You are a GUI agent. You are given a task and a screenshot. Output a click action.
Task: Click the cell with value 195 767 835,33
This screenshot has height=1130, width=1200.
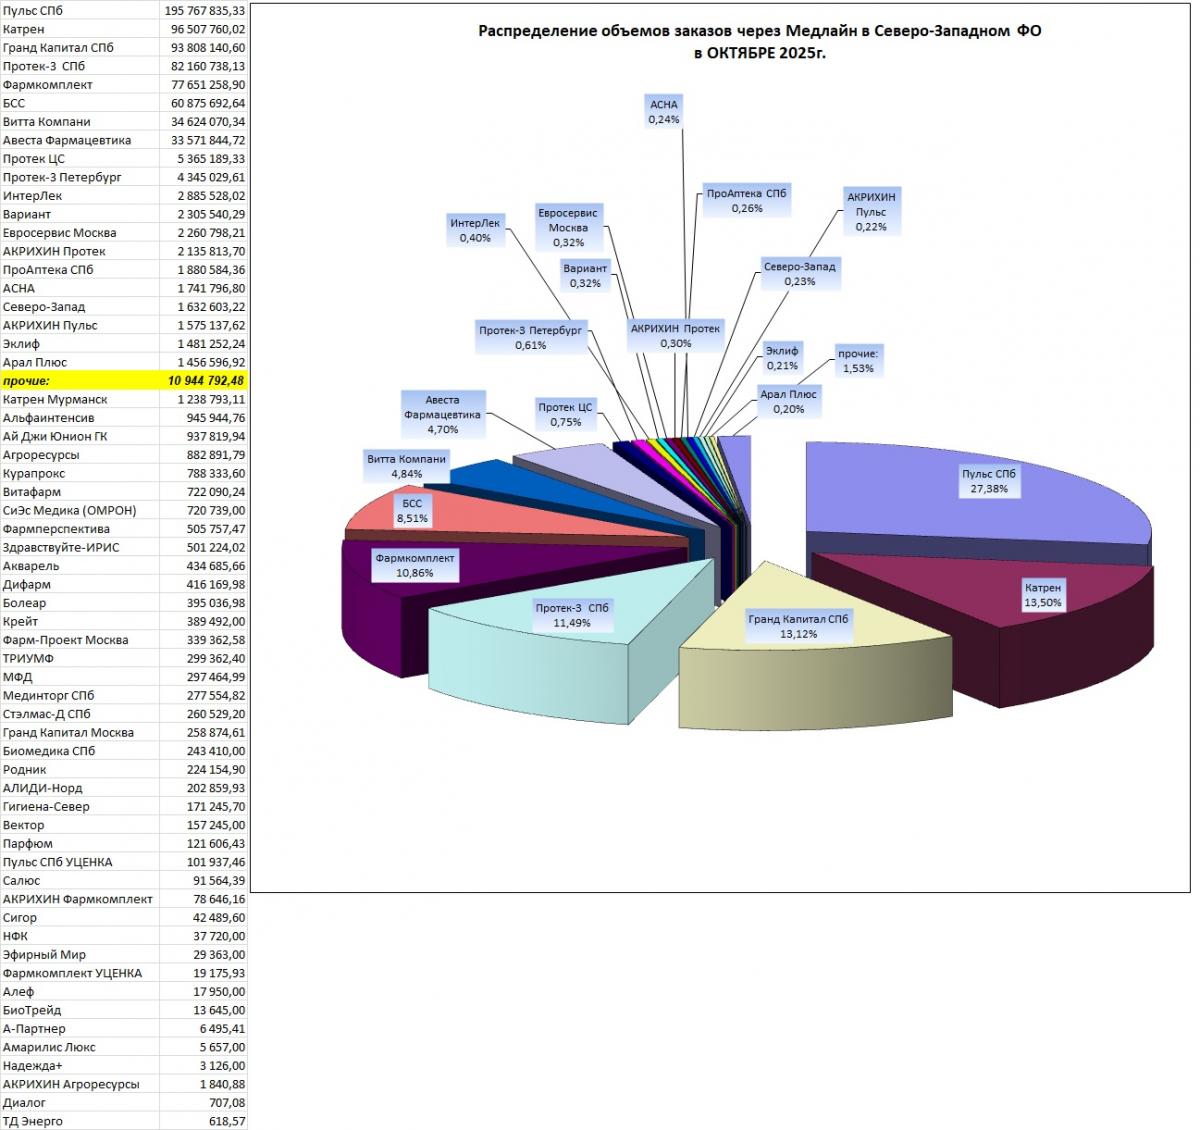[x=204, y=10]
